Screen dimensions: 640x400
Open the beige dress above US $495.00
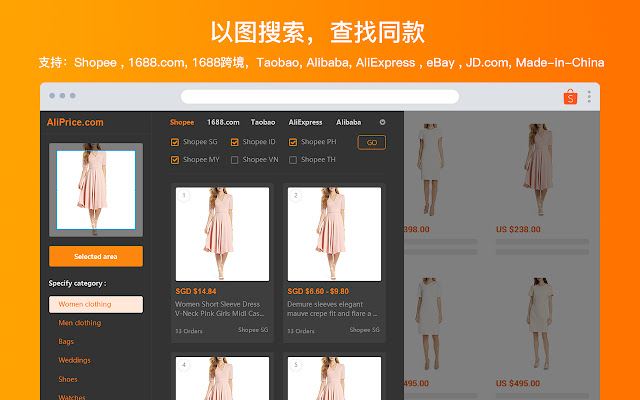pos(540,322)
